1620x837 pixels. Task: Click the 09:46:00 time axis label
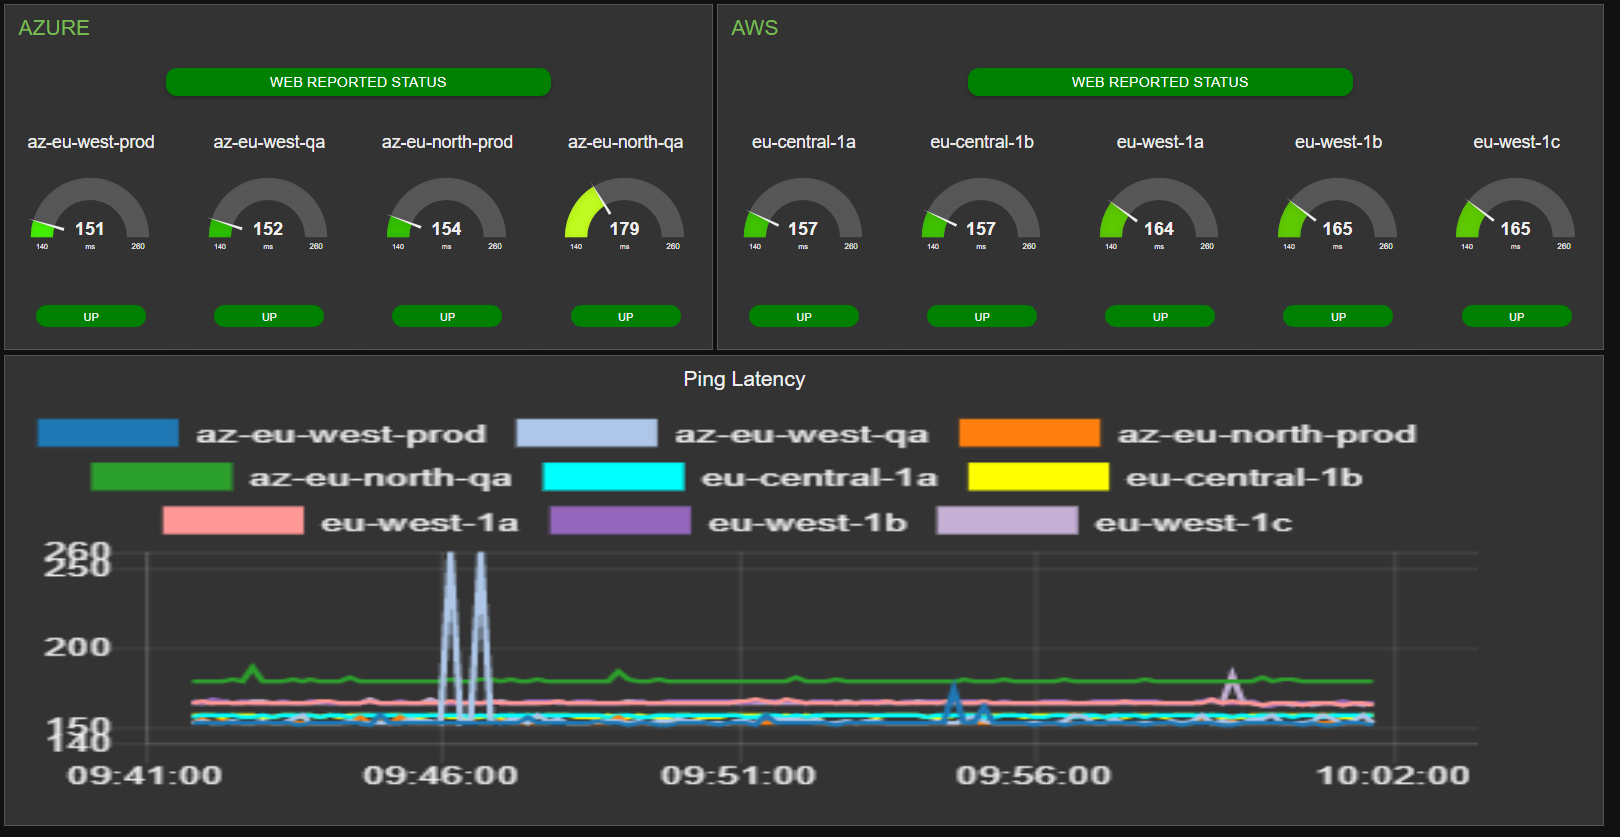pyautogui.click(x=440, y=775)
